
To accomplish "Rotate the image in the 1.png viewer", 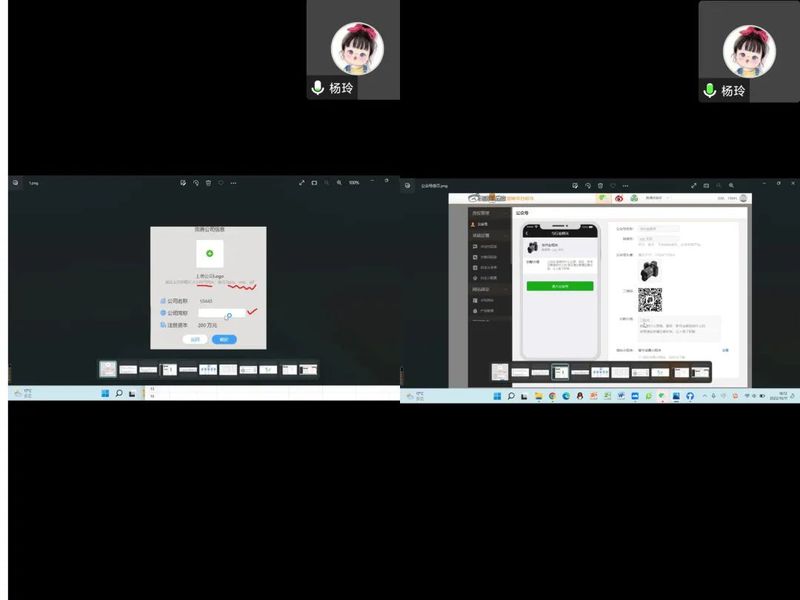I will pyautogui.click(x=196, y=183).
